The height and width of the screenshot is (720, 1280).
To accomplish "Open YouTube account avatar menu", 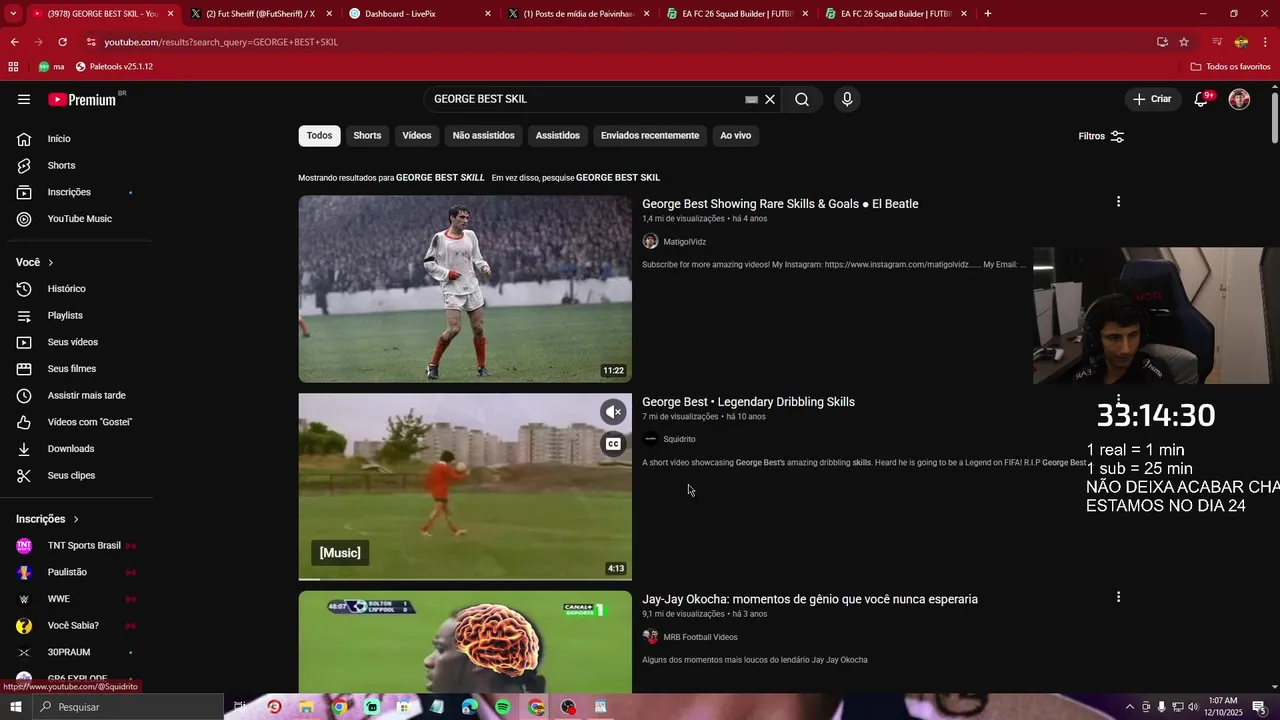I will pos(1239,99).
